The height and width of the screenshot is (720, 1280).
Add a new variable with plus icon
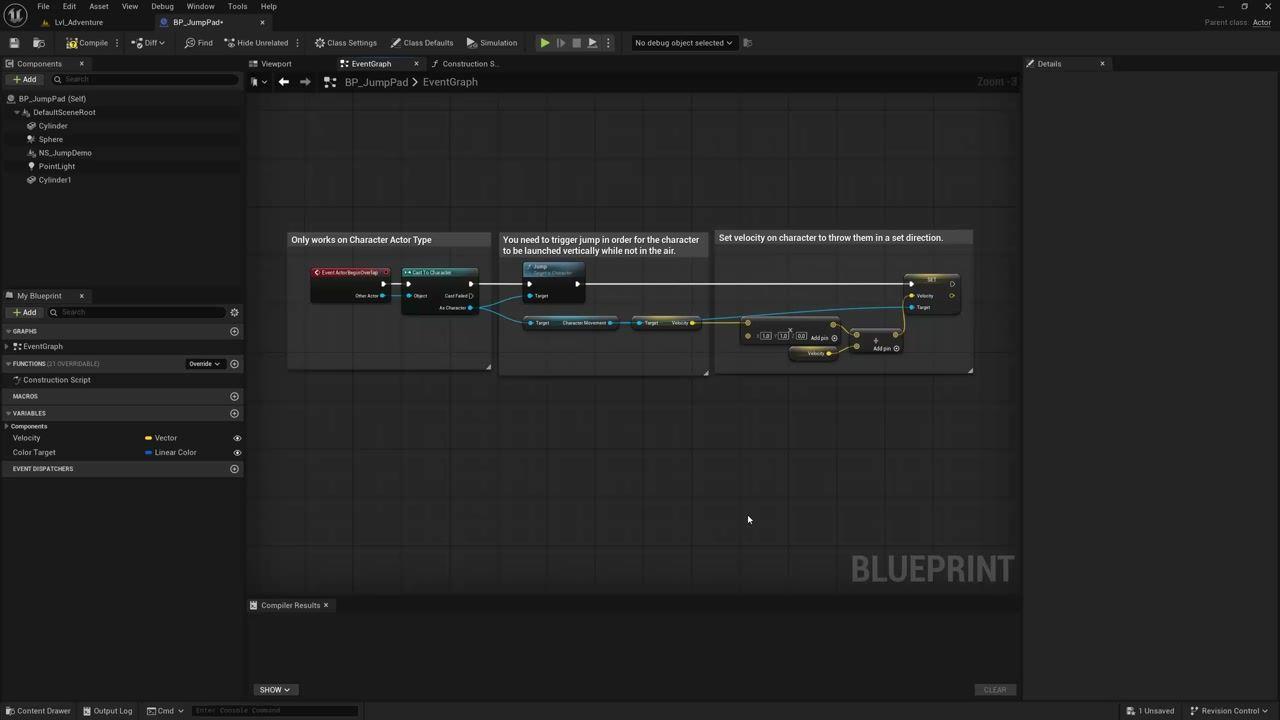click(x=234, y=413)
